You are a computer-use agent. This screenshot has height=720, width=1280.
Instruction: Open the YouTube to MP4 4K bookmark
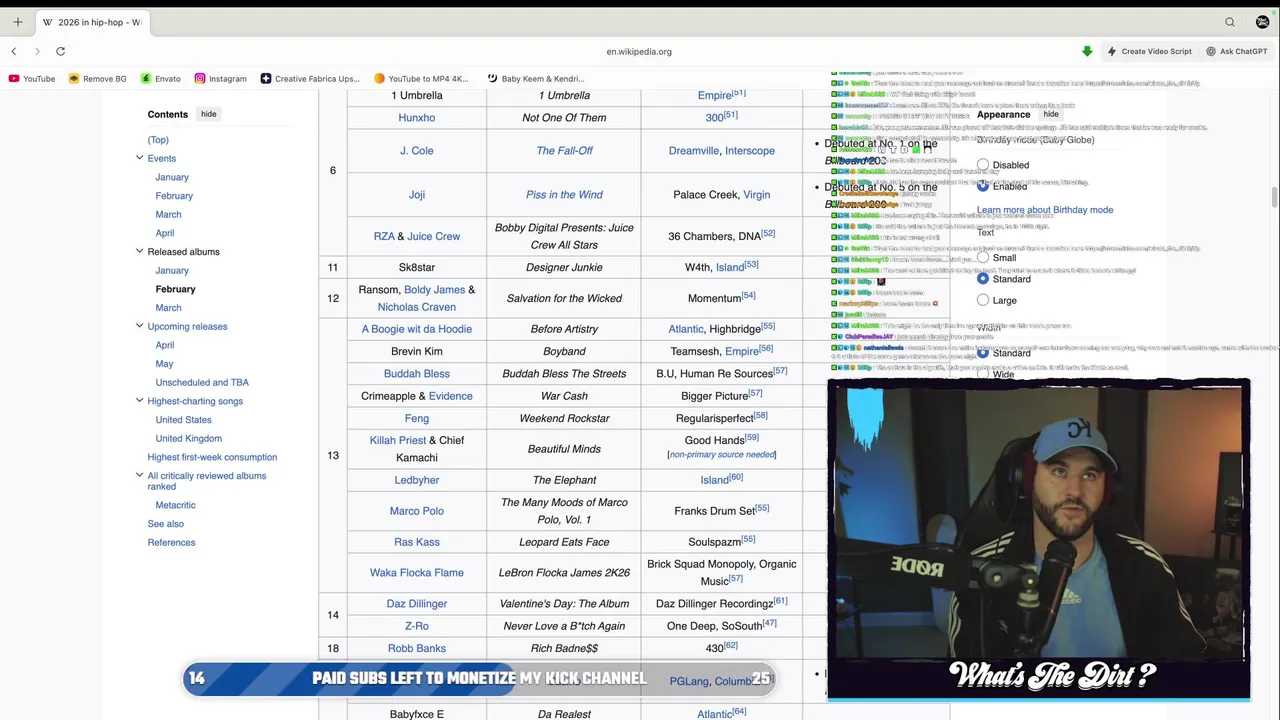[x=420, y=78]
